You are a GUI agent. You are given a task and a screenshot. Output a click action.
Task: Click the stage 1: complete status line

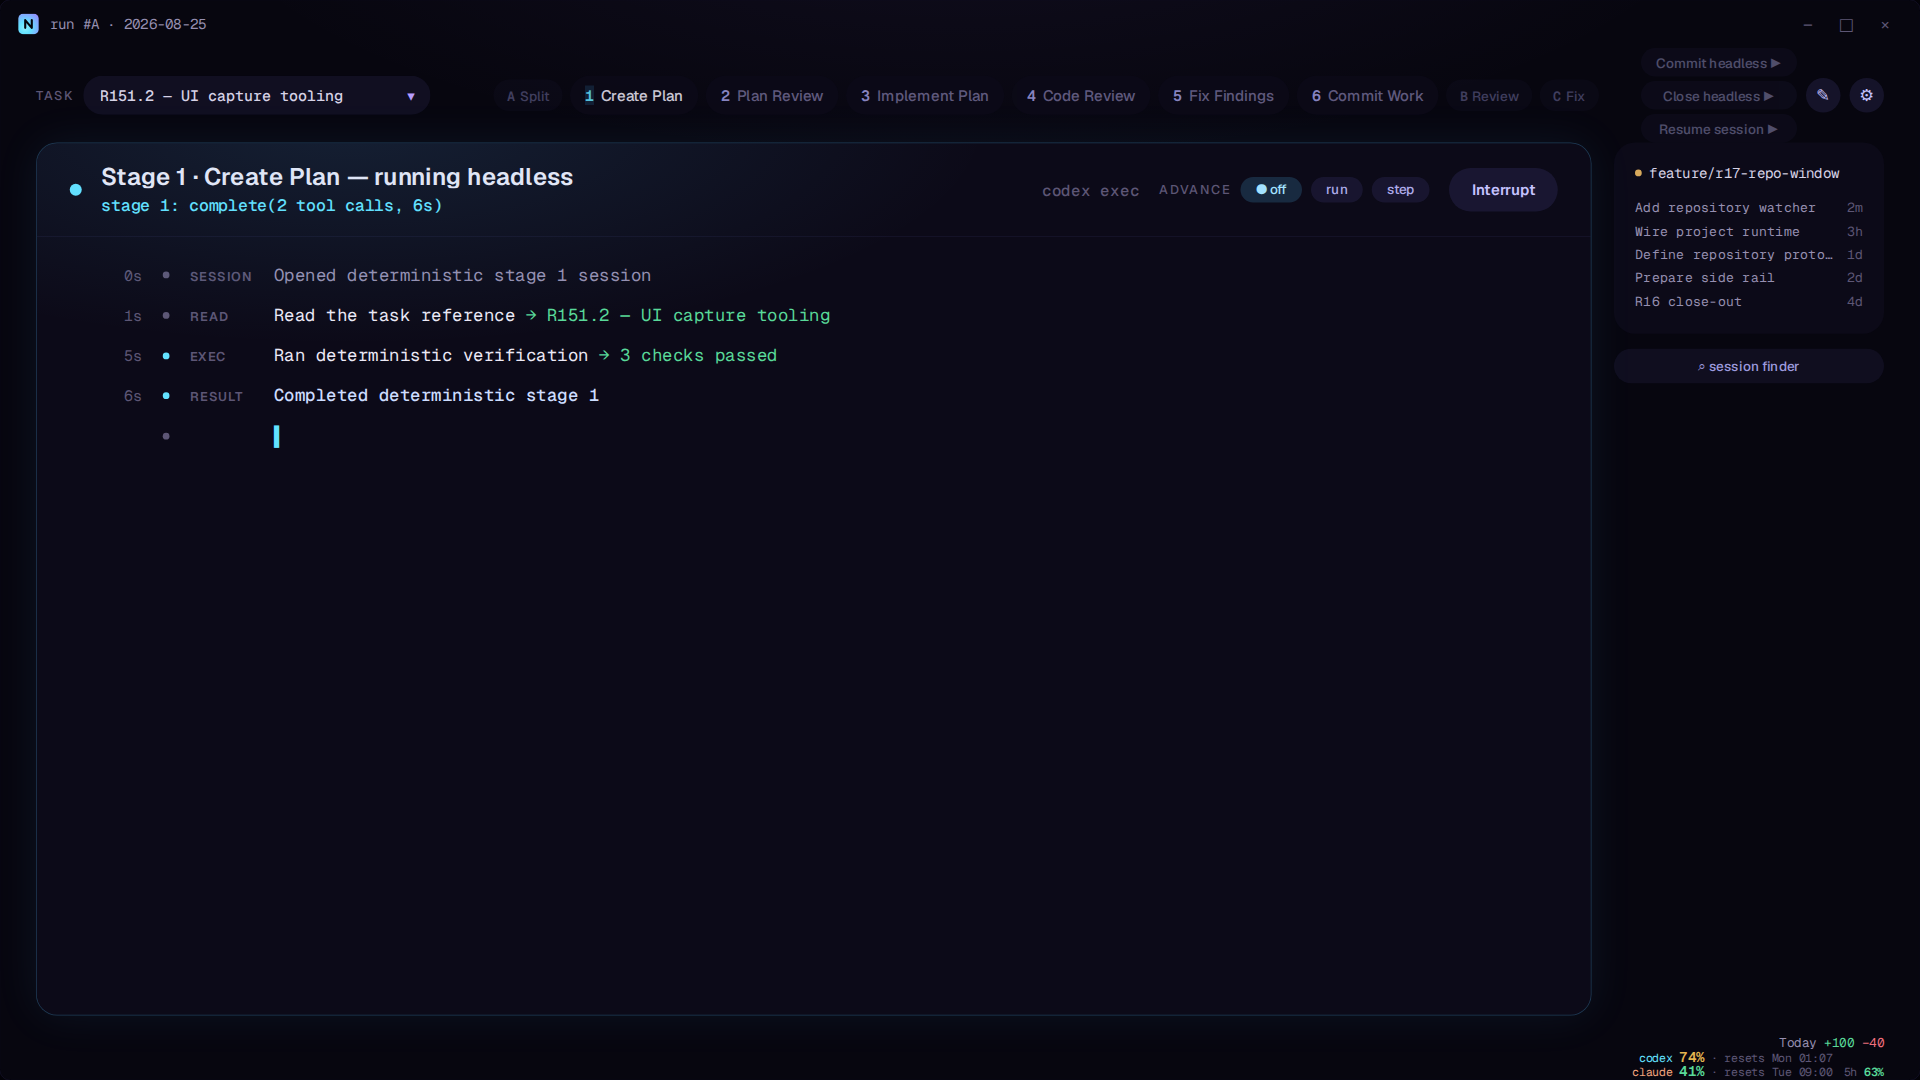pyautogui.click(x=271, y=206)
